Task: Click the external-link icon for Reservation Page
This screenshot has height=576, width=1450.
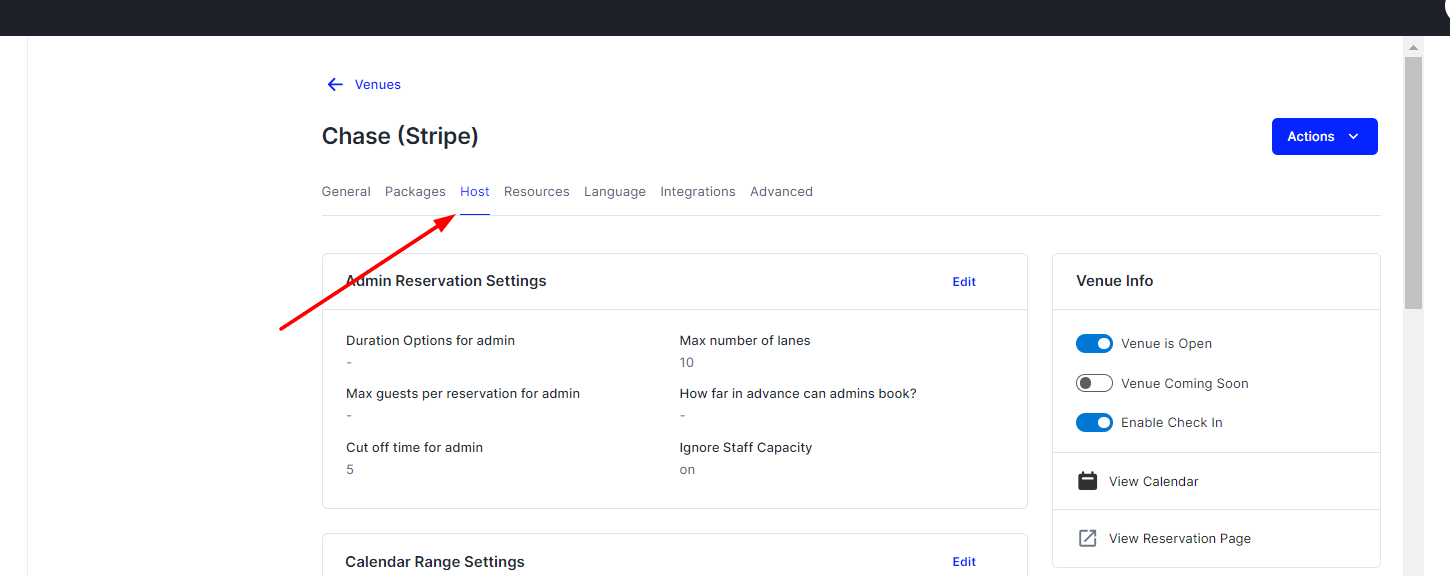Action: 1087,538
